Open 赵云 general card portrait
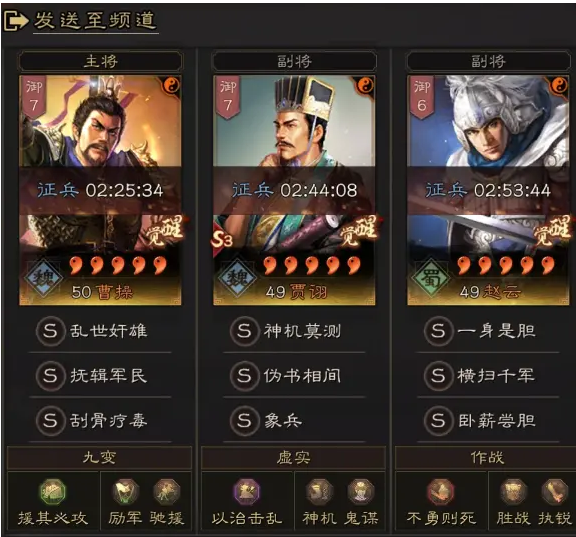576x537 pixels. (489, 190)
